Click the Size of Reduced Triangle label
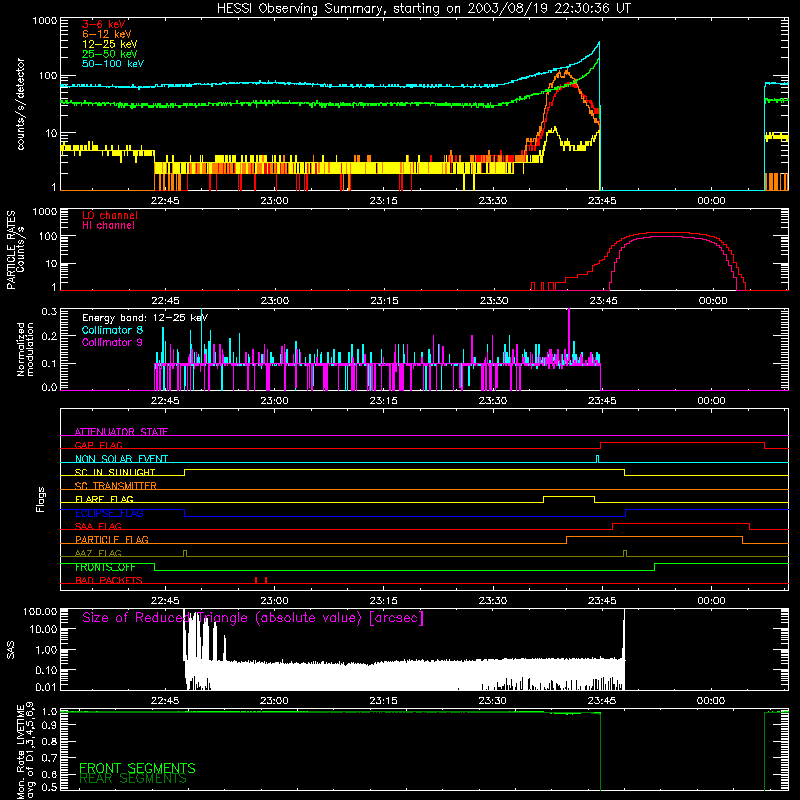The width and height of the screenshot is (800, 800). (253, 618)
